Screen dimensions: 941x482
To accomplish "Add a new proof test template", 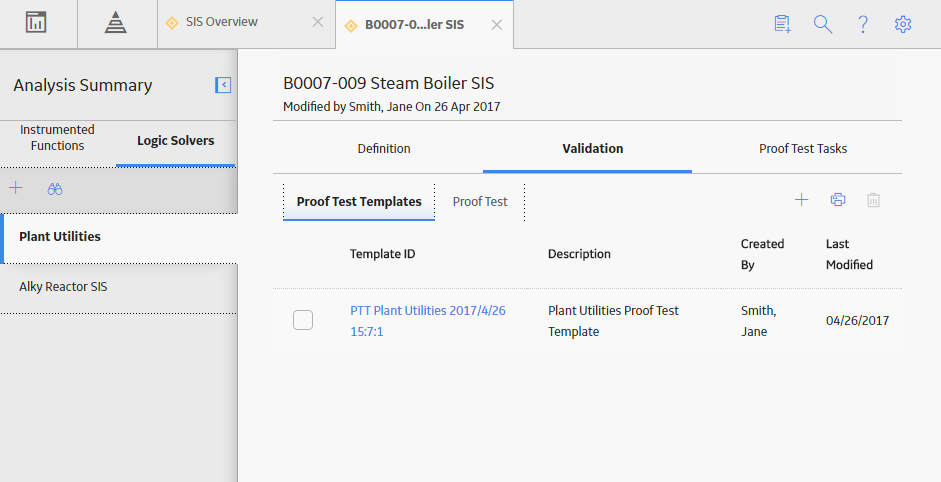I will (801, 200).
